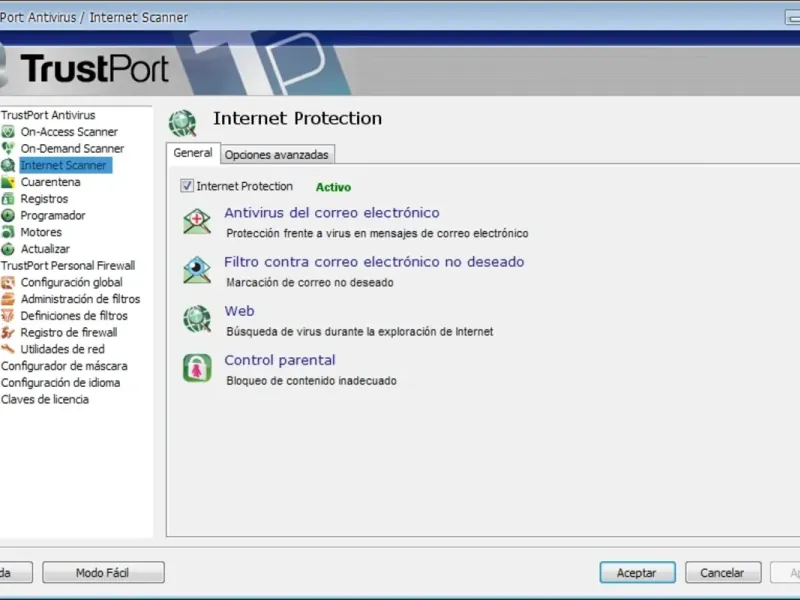
Task: Open Antivirus del correo electrónico link
Action: 331,213
